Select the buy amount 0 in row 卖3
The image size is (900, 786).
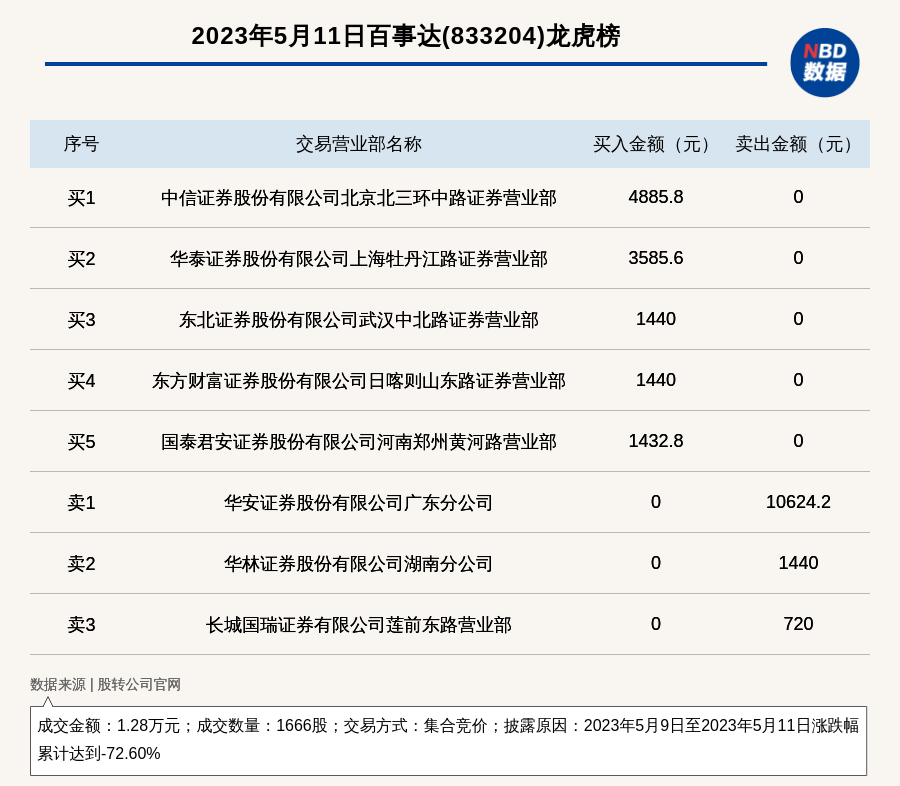(x=655, y=624)
